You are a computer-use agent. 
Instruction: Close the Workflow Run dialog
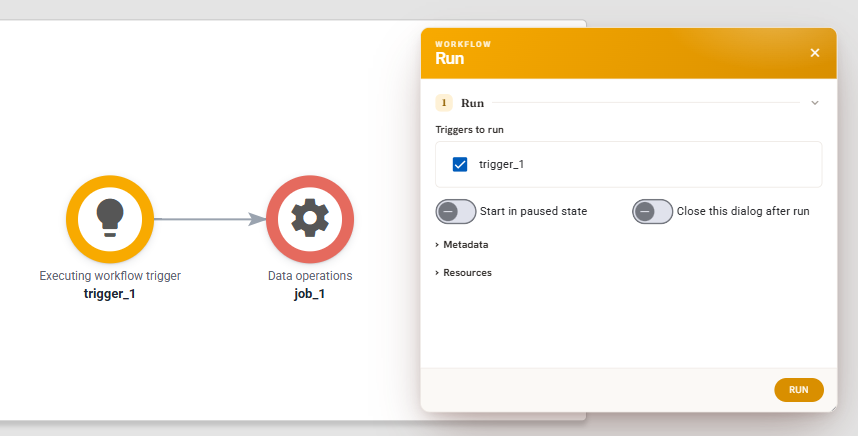815,53
